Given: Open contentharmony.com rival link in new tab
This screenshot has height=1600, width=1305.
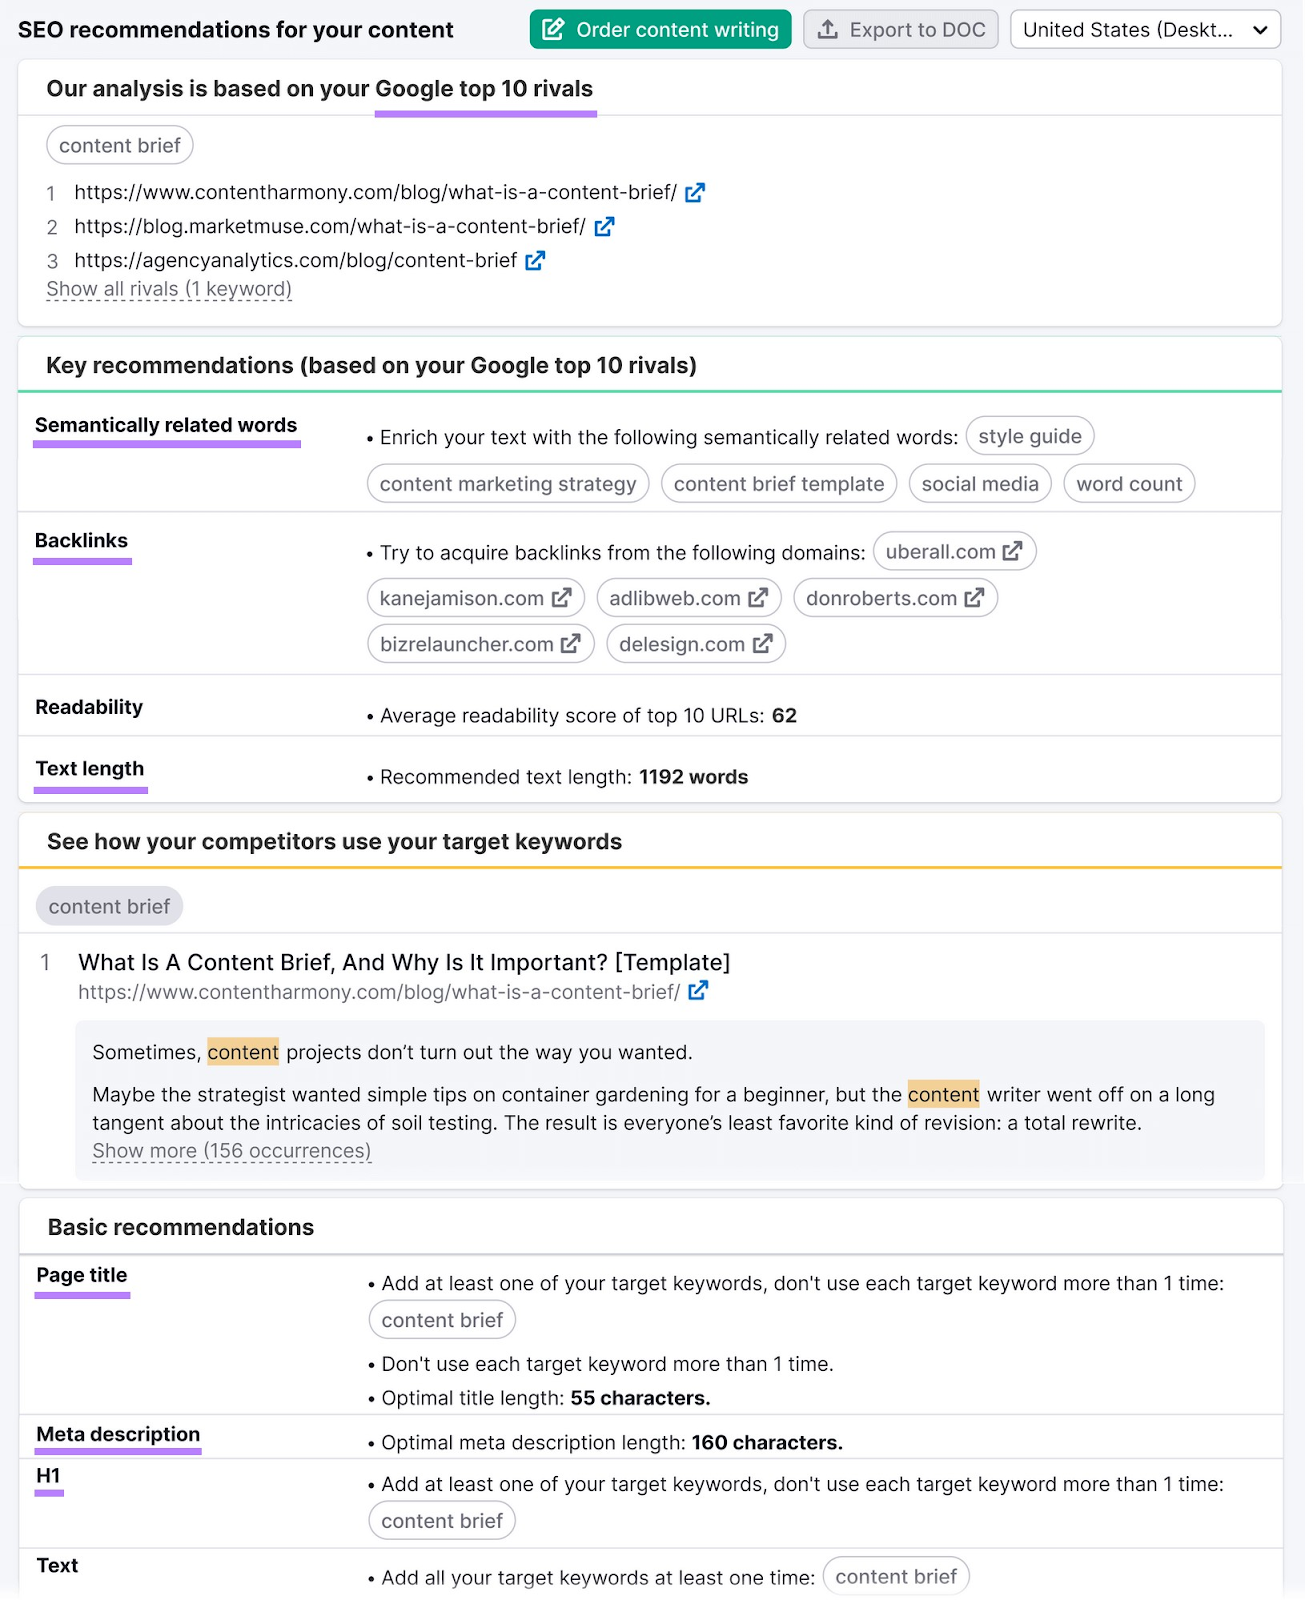Looking at the screenshot, I should tap(695, 192).
